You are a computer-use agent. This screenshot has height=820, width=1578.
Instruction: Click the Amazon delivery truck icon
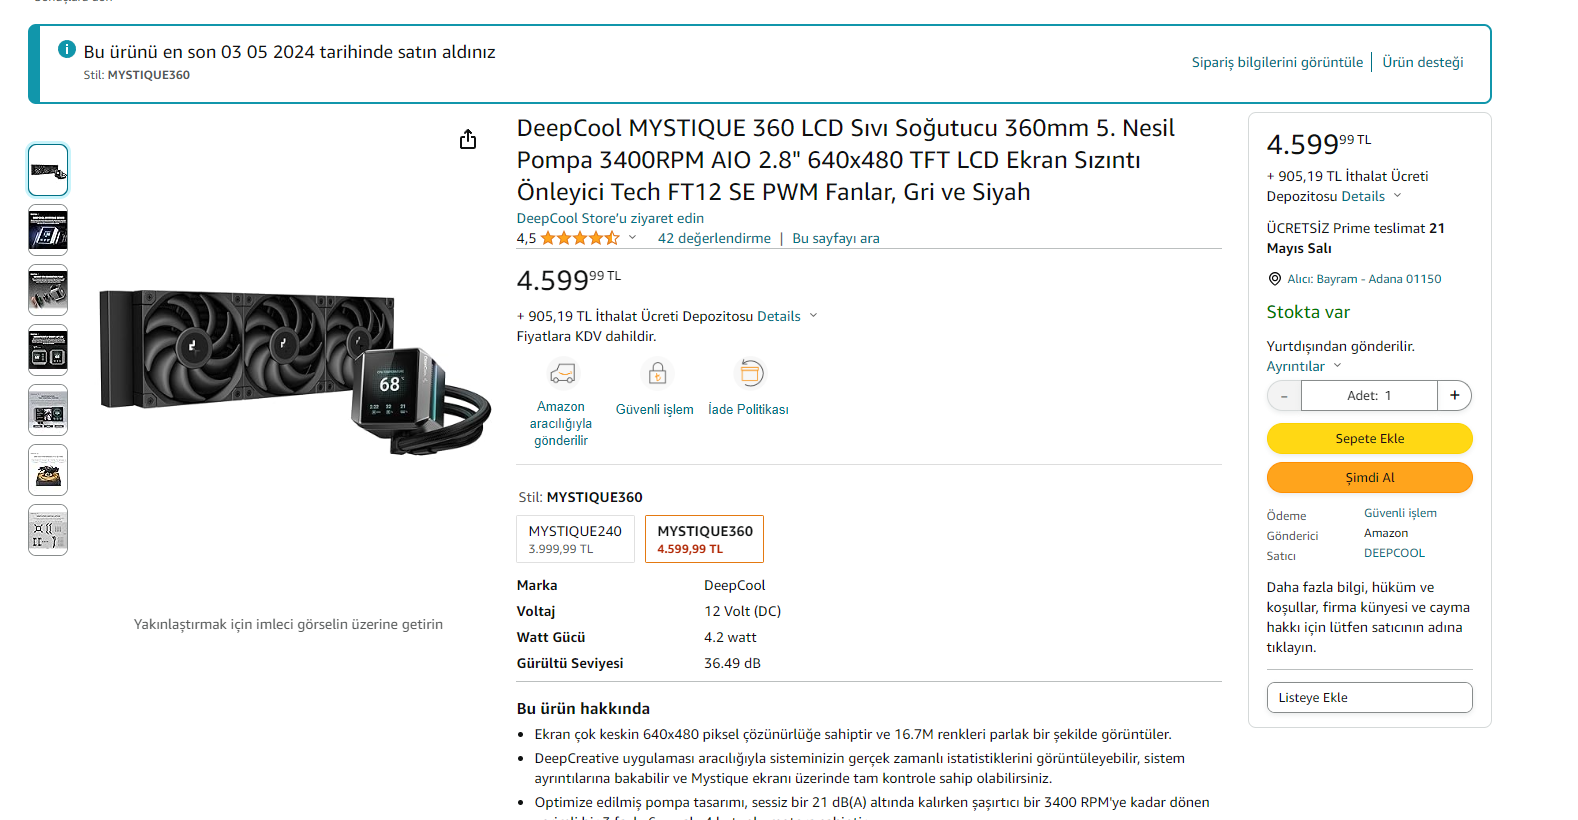pos(562,374)
